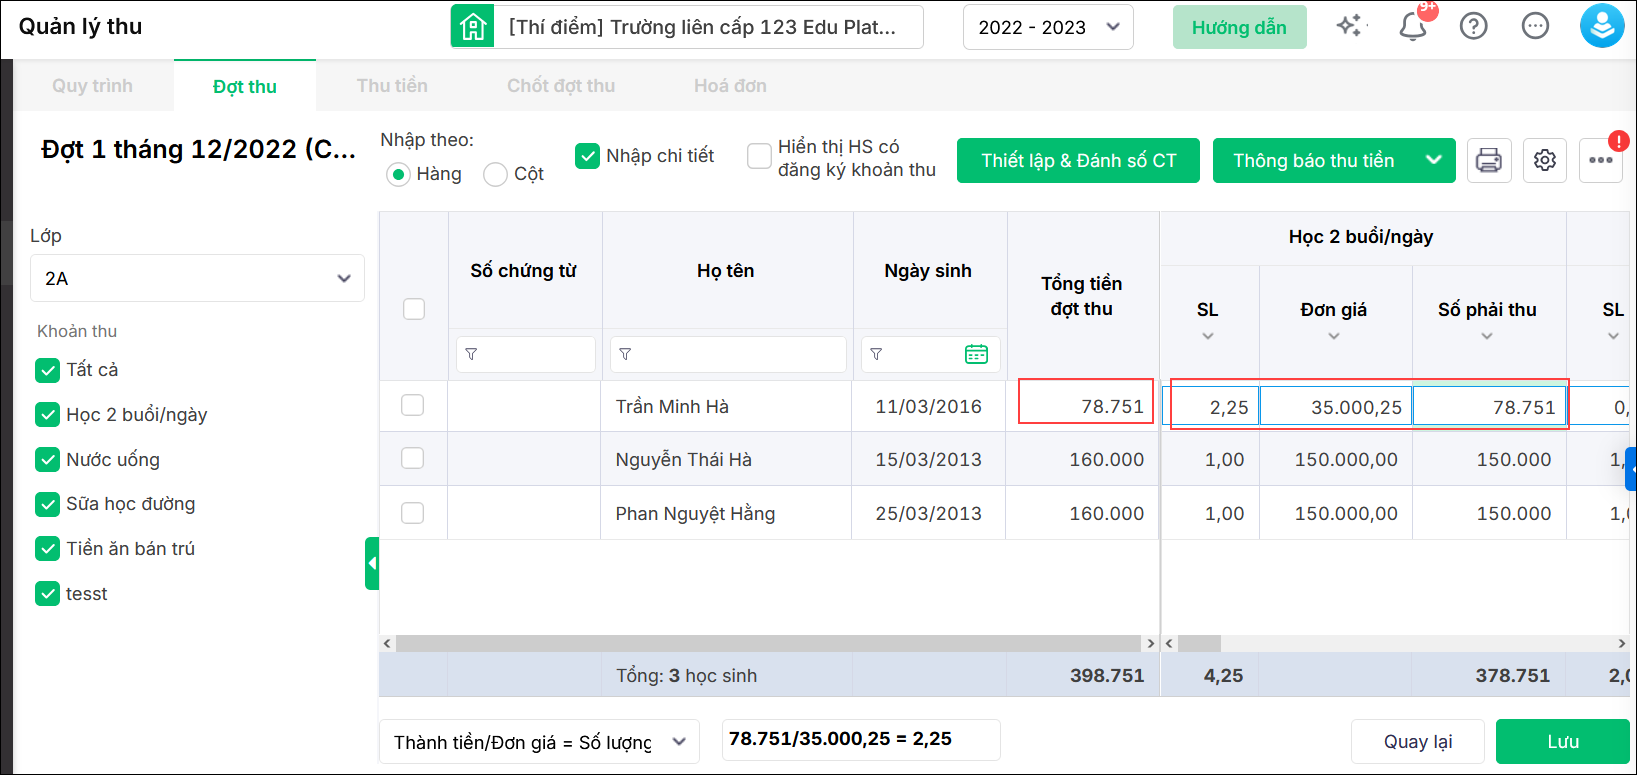Viewport: 1637px width, 775px height.
Task: Tick the checkbox for Nguyễn Thái Hà
Action: (412, 458)
